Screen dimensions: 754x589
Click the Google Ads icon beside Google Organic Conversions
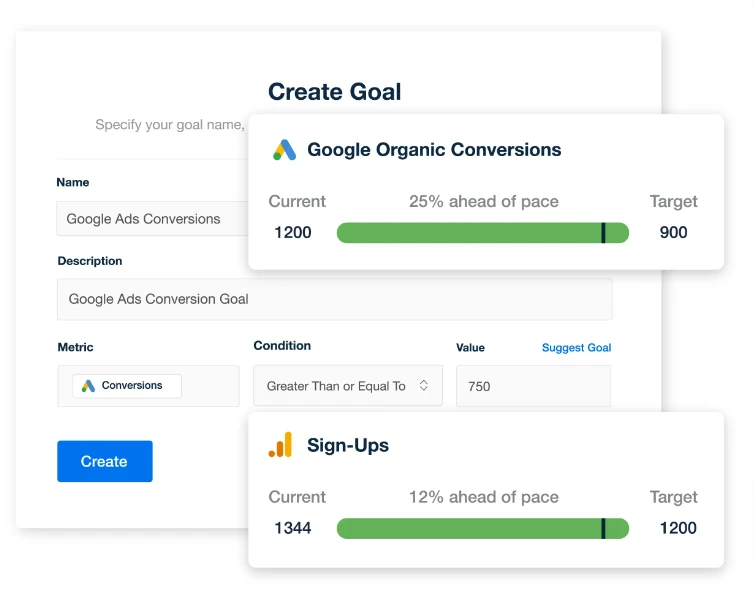pos(284,150)
